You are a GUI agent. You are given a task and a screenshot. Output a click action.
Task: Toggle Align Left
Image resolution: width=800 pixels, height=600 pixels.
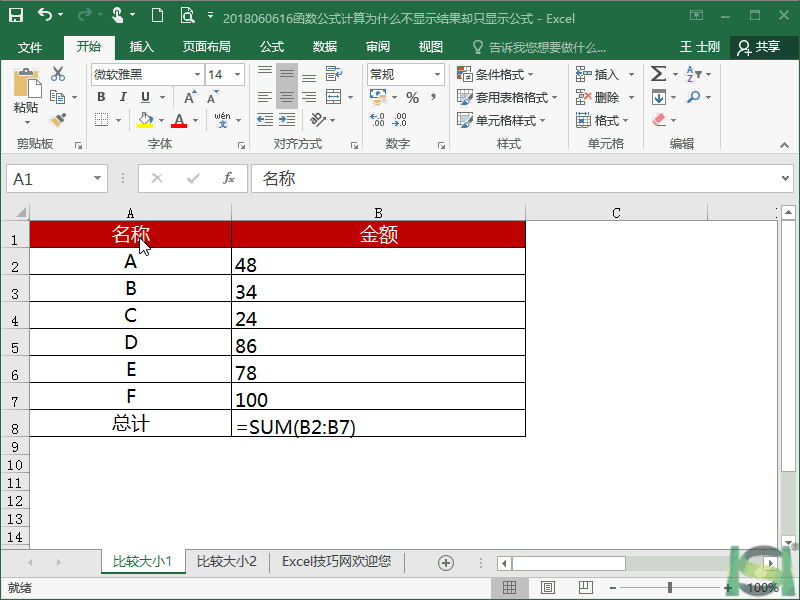[264, 97]
